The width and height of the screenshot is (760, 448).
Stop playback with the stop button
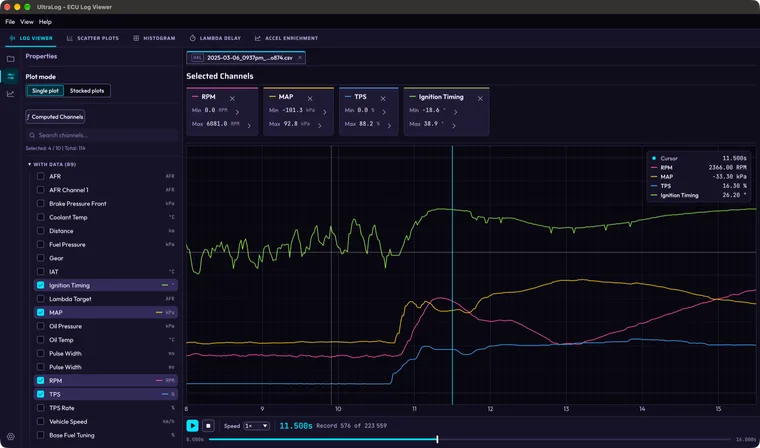[x=208, y=426]
